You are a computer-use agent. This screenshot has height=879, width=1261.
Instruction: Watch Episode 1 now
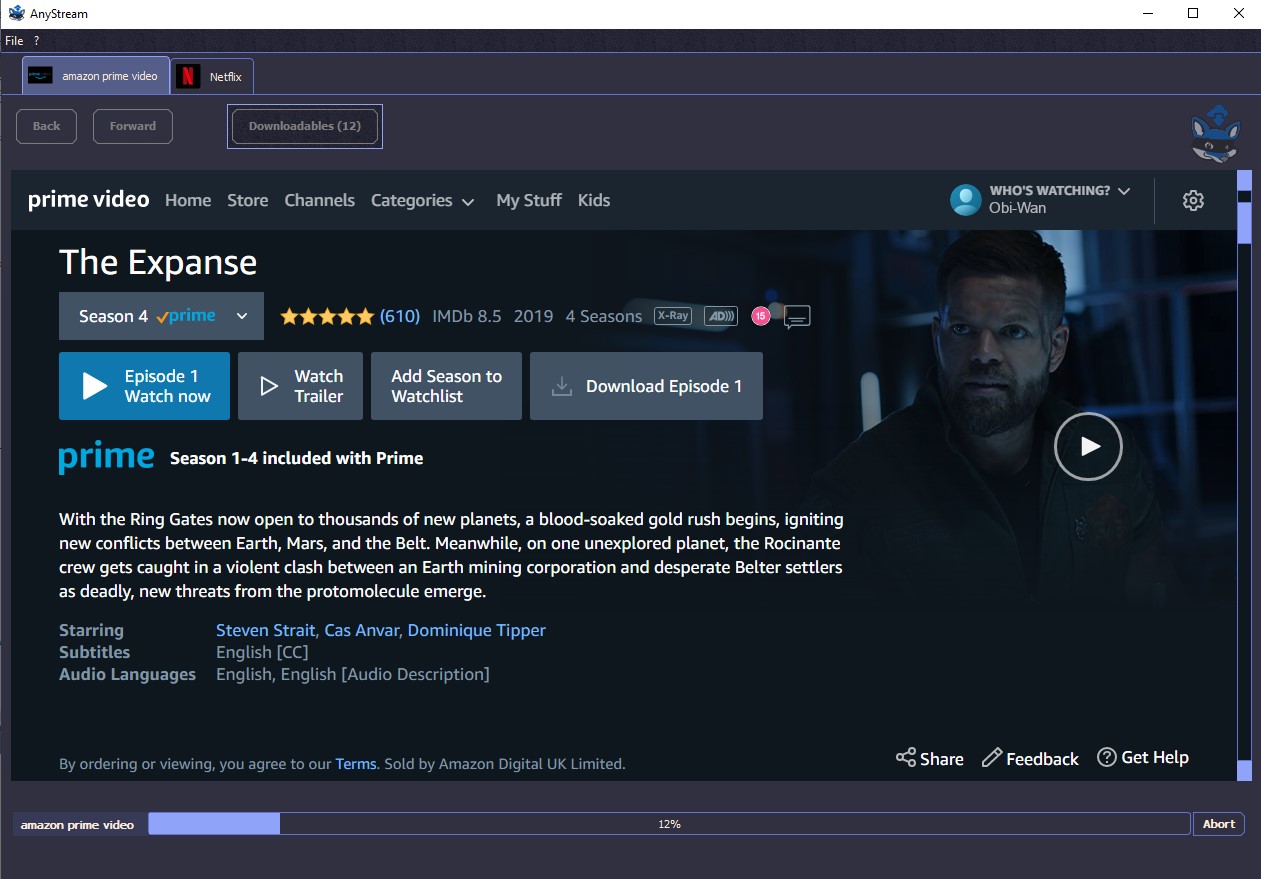(144, 386)
